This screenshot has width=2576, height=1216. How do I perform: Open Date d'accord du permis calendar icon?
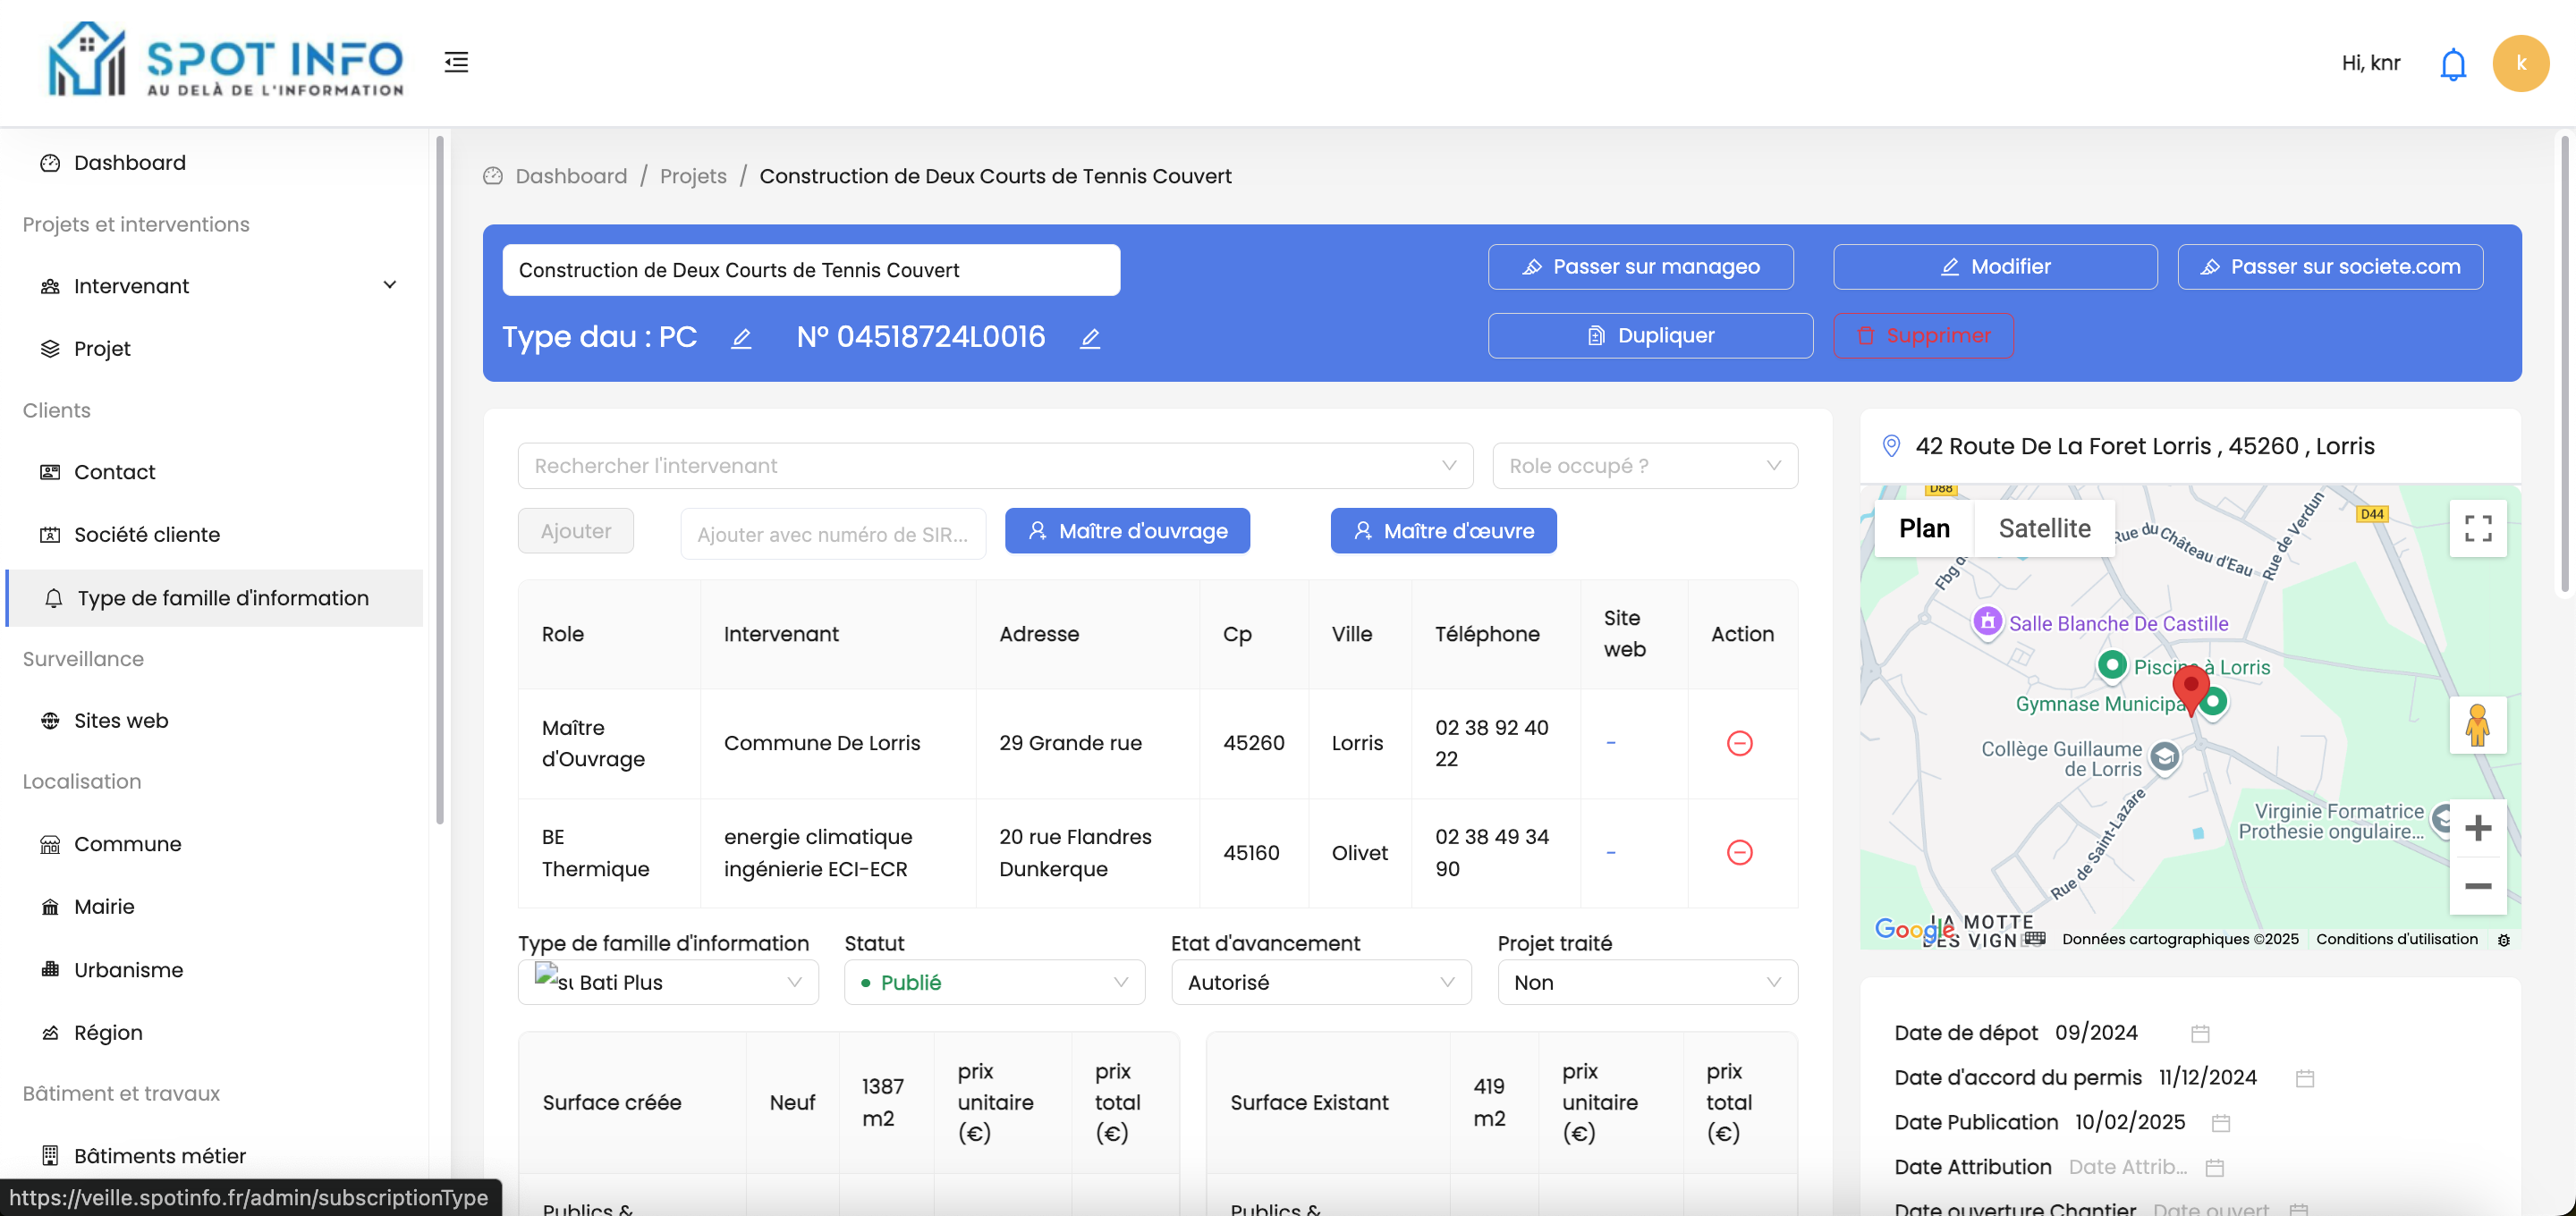(2305, 1078)
